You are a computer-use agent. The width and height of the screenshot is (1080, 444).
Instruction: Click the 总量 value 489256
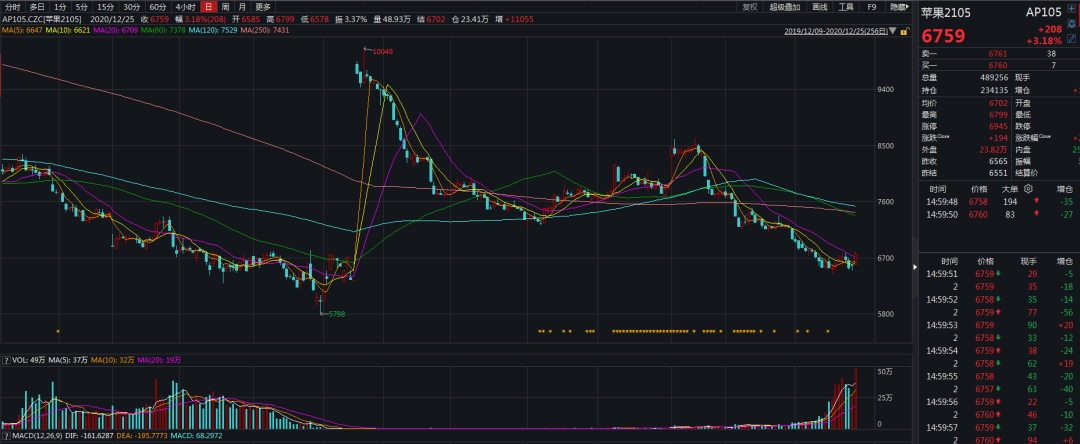pyautogui.click(x=995, y=77)
